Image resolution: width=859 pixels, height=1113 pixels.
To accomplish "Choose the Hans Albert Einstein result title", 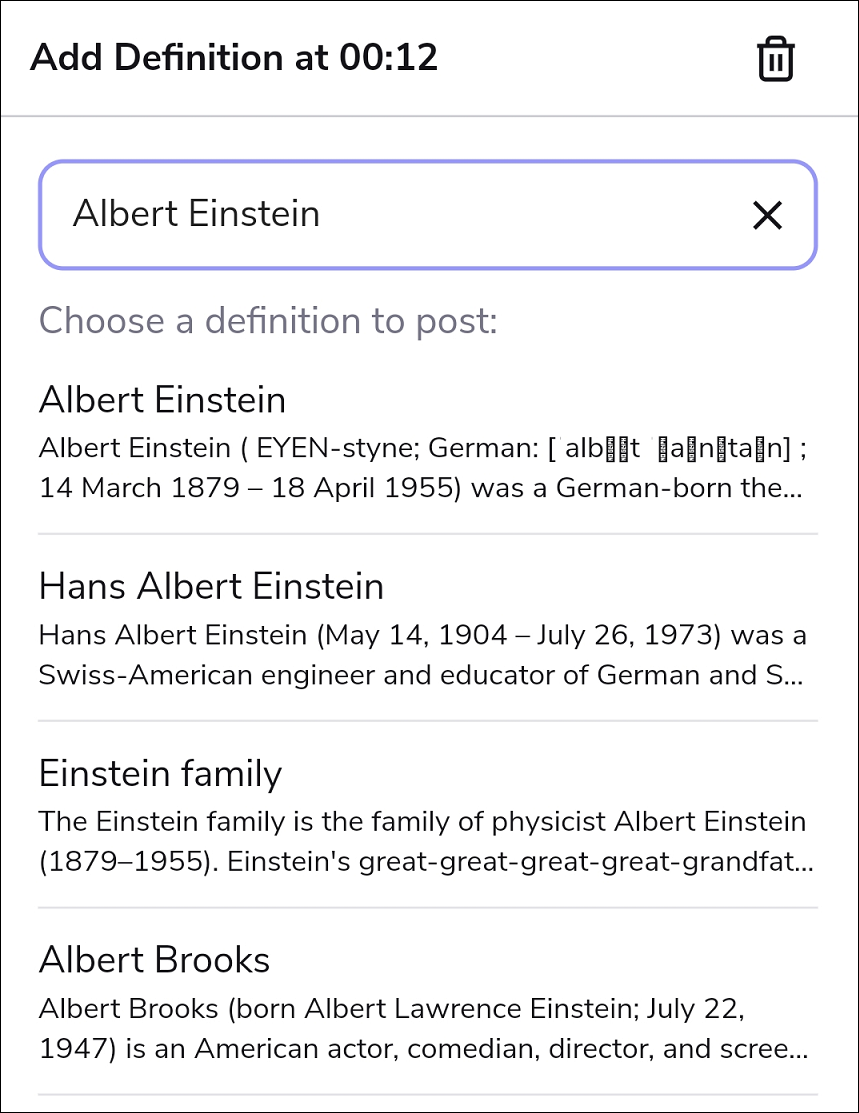I will point(211,586).
